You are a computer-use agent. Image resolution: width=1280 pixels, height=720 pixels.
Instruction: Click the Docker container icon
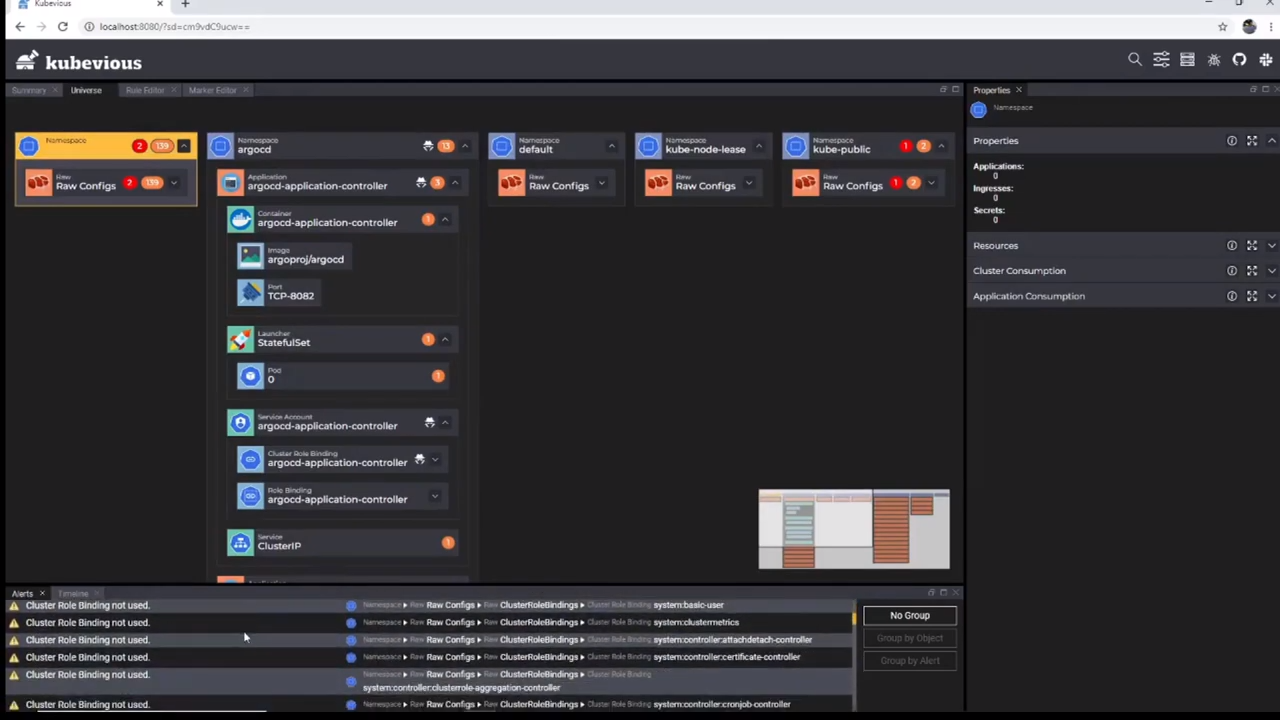[241, 220]
